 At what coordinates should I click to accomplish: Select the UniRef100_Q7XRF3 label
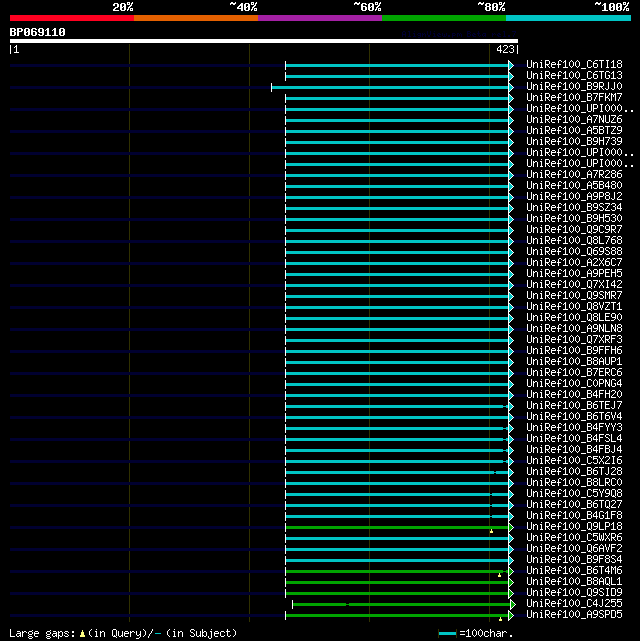574,340
